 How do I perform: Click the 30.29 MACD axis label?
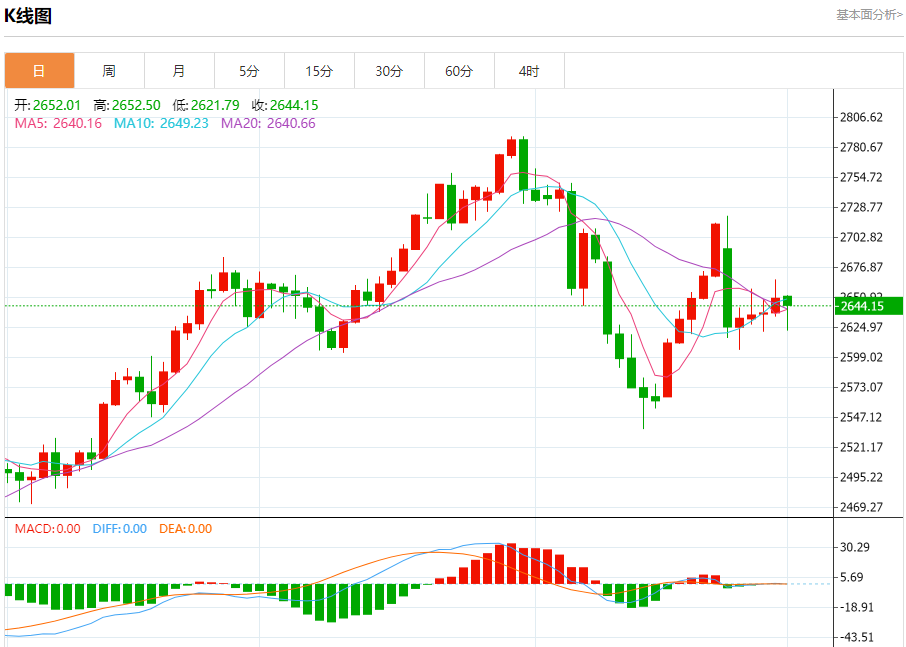pyautogui.click(x=855, y=547)
